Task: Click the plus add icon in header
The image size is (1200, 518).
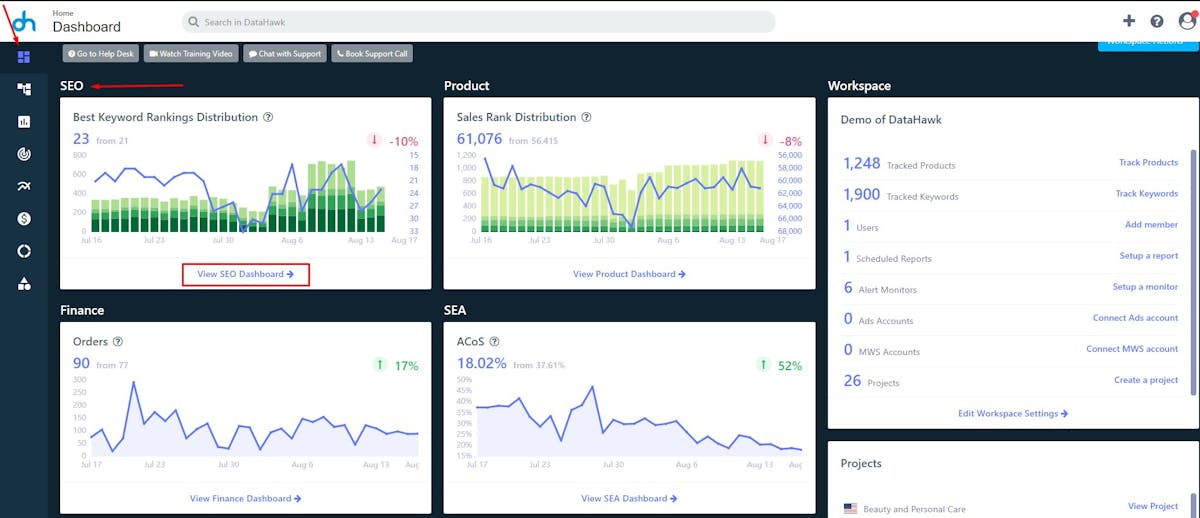Action: (1129, 21)
